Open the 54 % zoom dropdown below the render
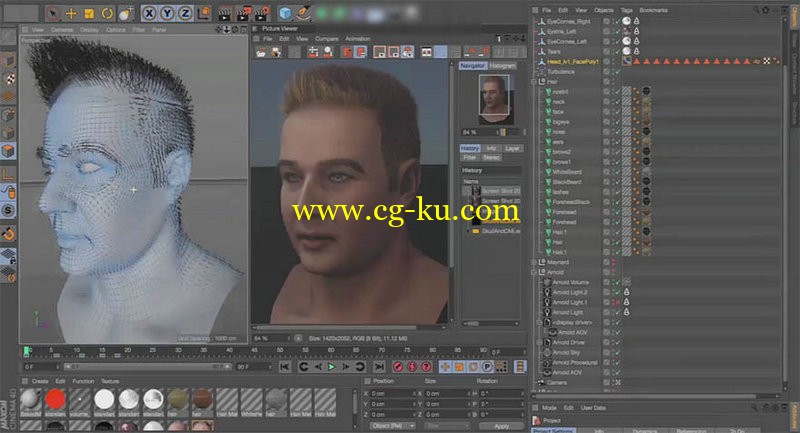 pyautogui.click(x=273, y=338)
